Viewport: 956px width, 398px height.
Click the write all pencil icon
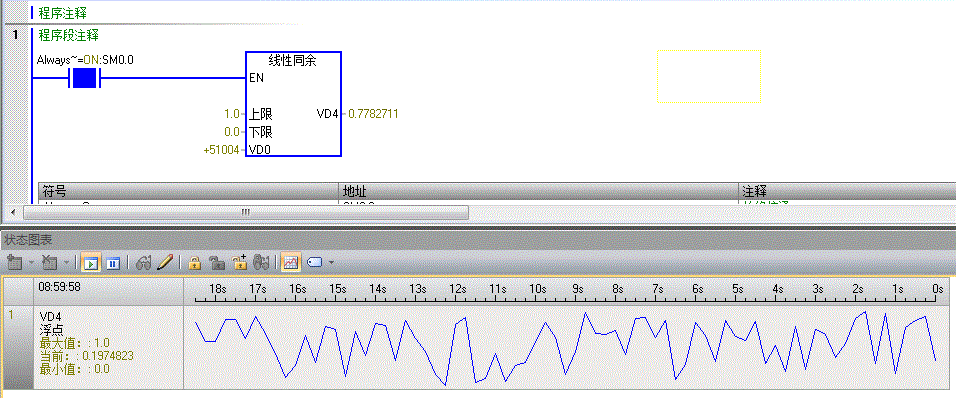pyautogui.click(x=165, y=263)
